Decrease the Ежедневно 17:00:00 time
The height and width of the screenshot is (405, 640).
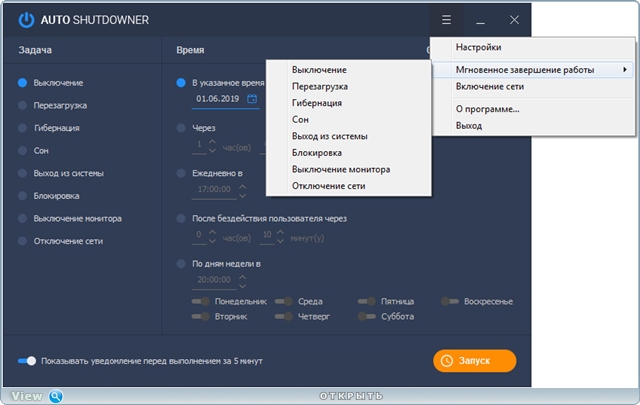pyautogui.click(x=242, y=196)
